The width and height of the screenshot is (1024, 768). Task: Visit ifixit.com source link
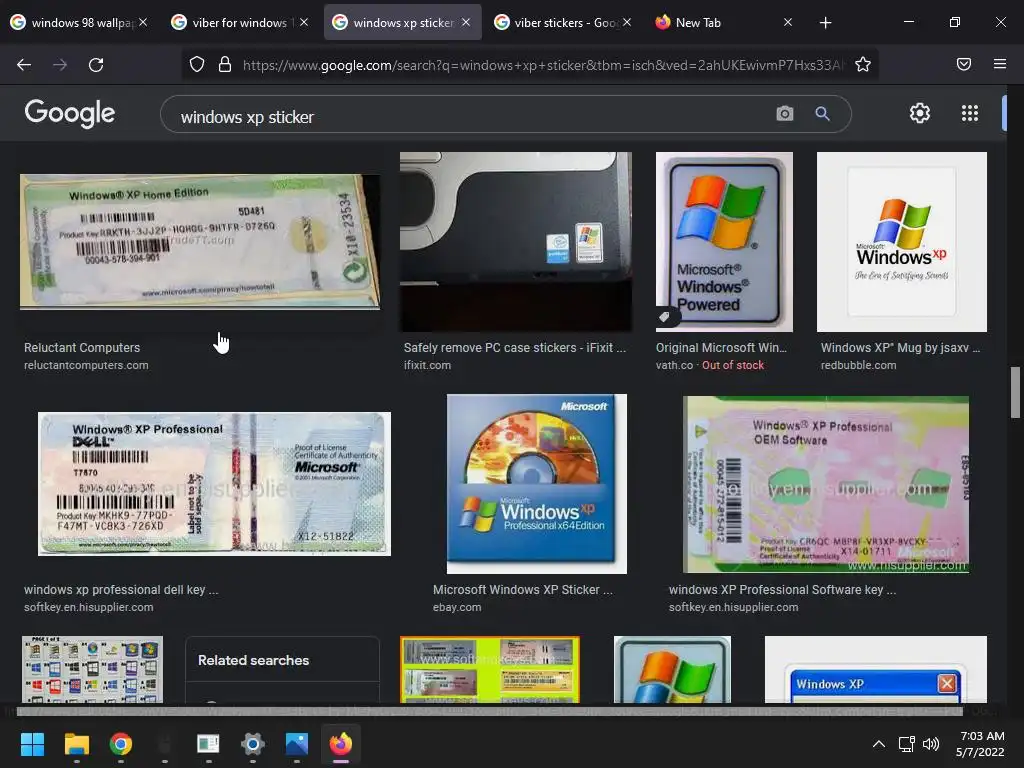pos(427,365)
